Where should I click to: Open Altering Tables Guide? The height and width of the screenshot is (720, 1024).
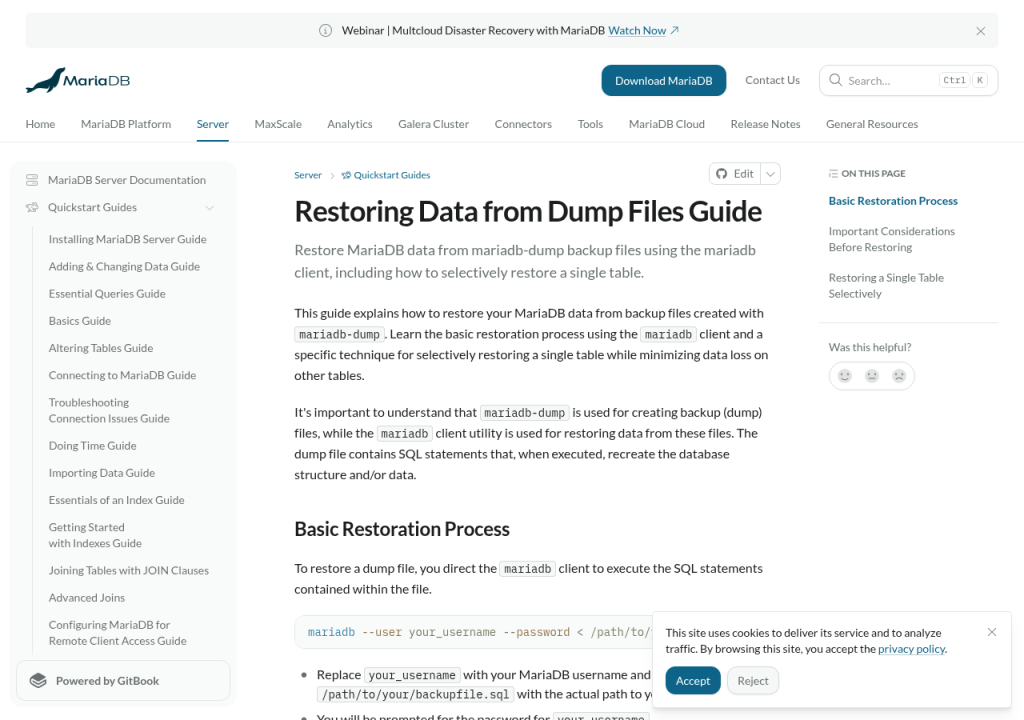click(101, 348)
